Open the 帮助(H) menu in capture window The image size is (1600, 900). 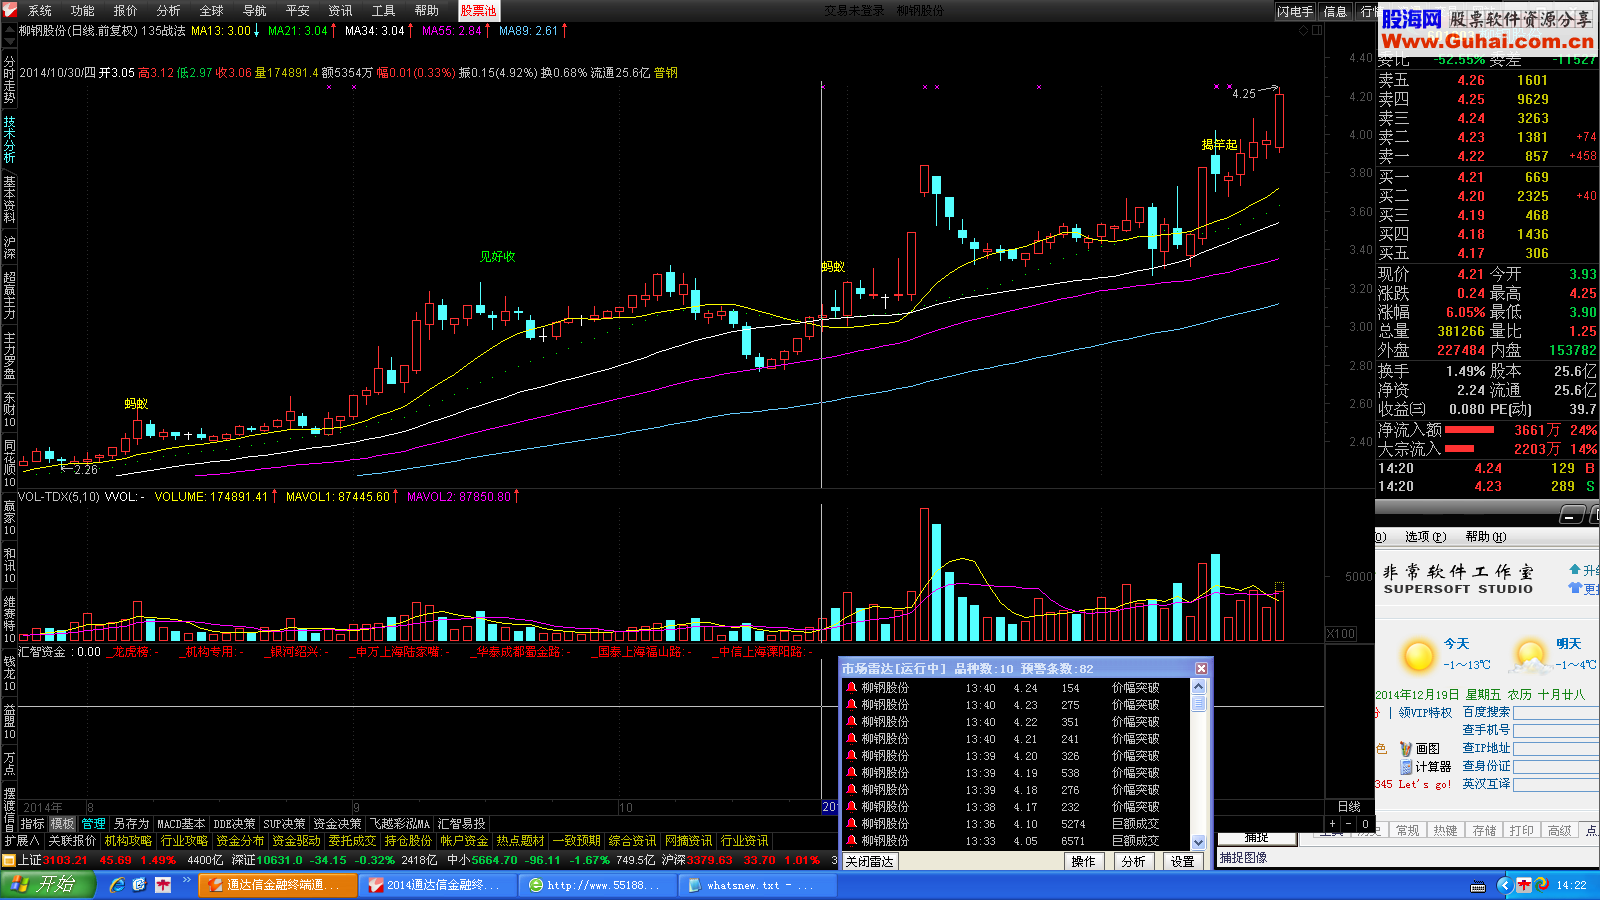pyautogui.click(x=1485, y=537)
